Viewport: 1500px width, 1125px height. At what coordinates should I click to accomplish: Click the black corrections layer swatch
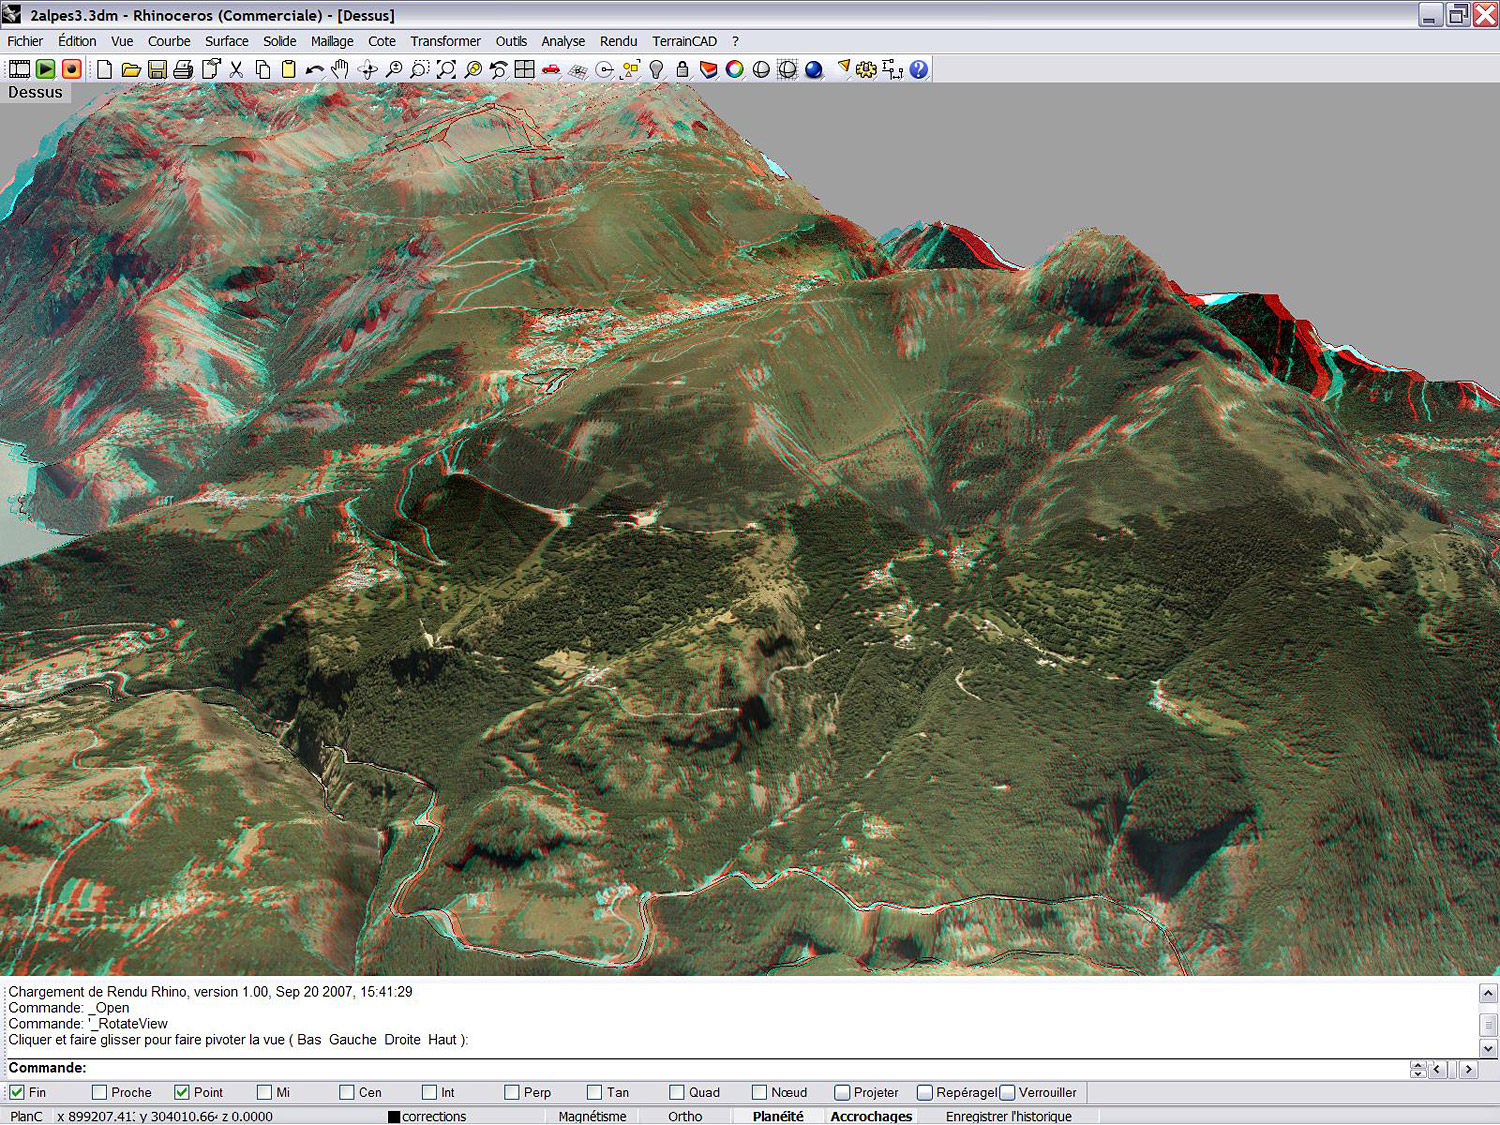(x=394, y=1116)
